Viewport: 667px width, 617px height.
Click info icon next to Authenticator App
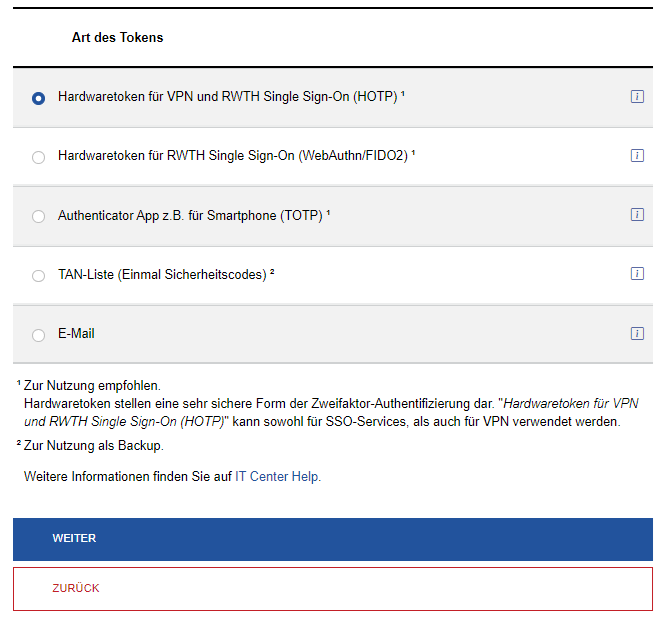click(x=637, y=214)
